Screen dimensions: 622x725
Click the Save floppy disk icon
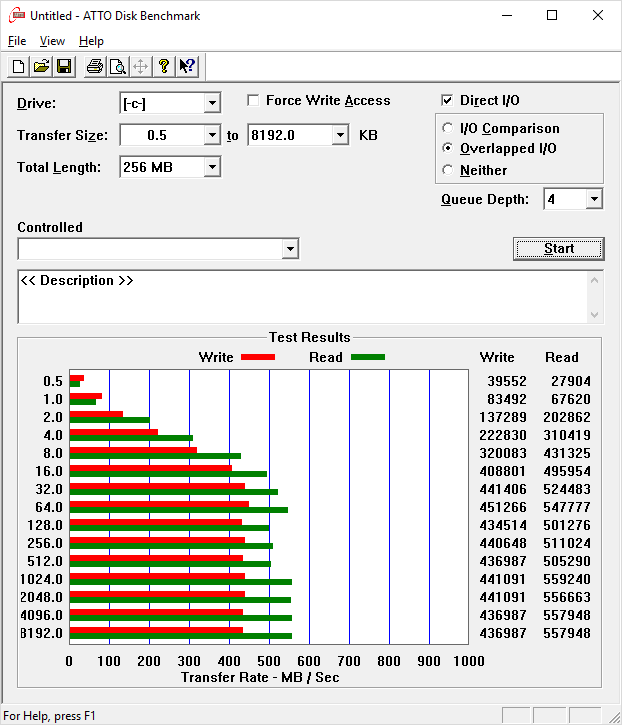pyautogui.click(x=64, y=67)
